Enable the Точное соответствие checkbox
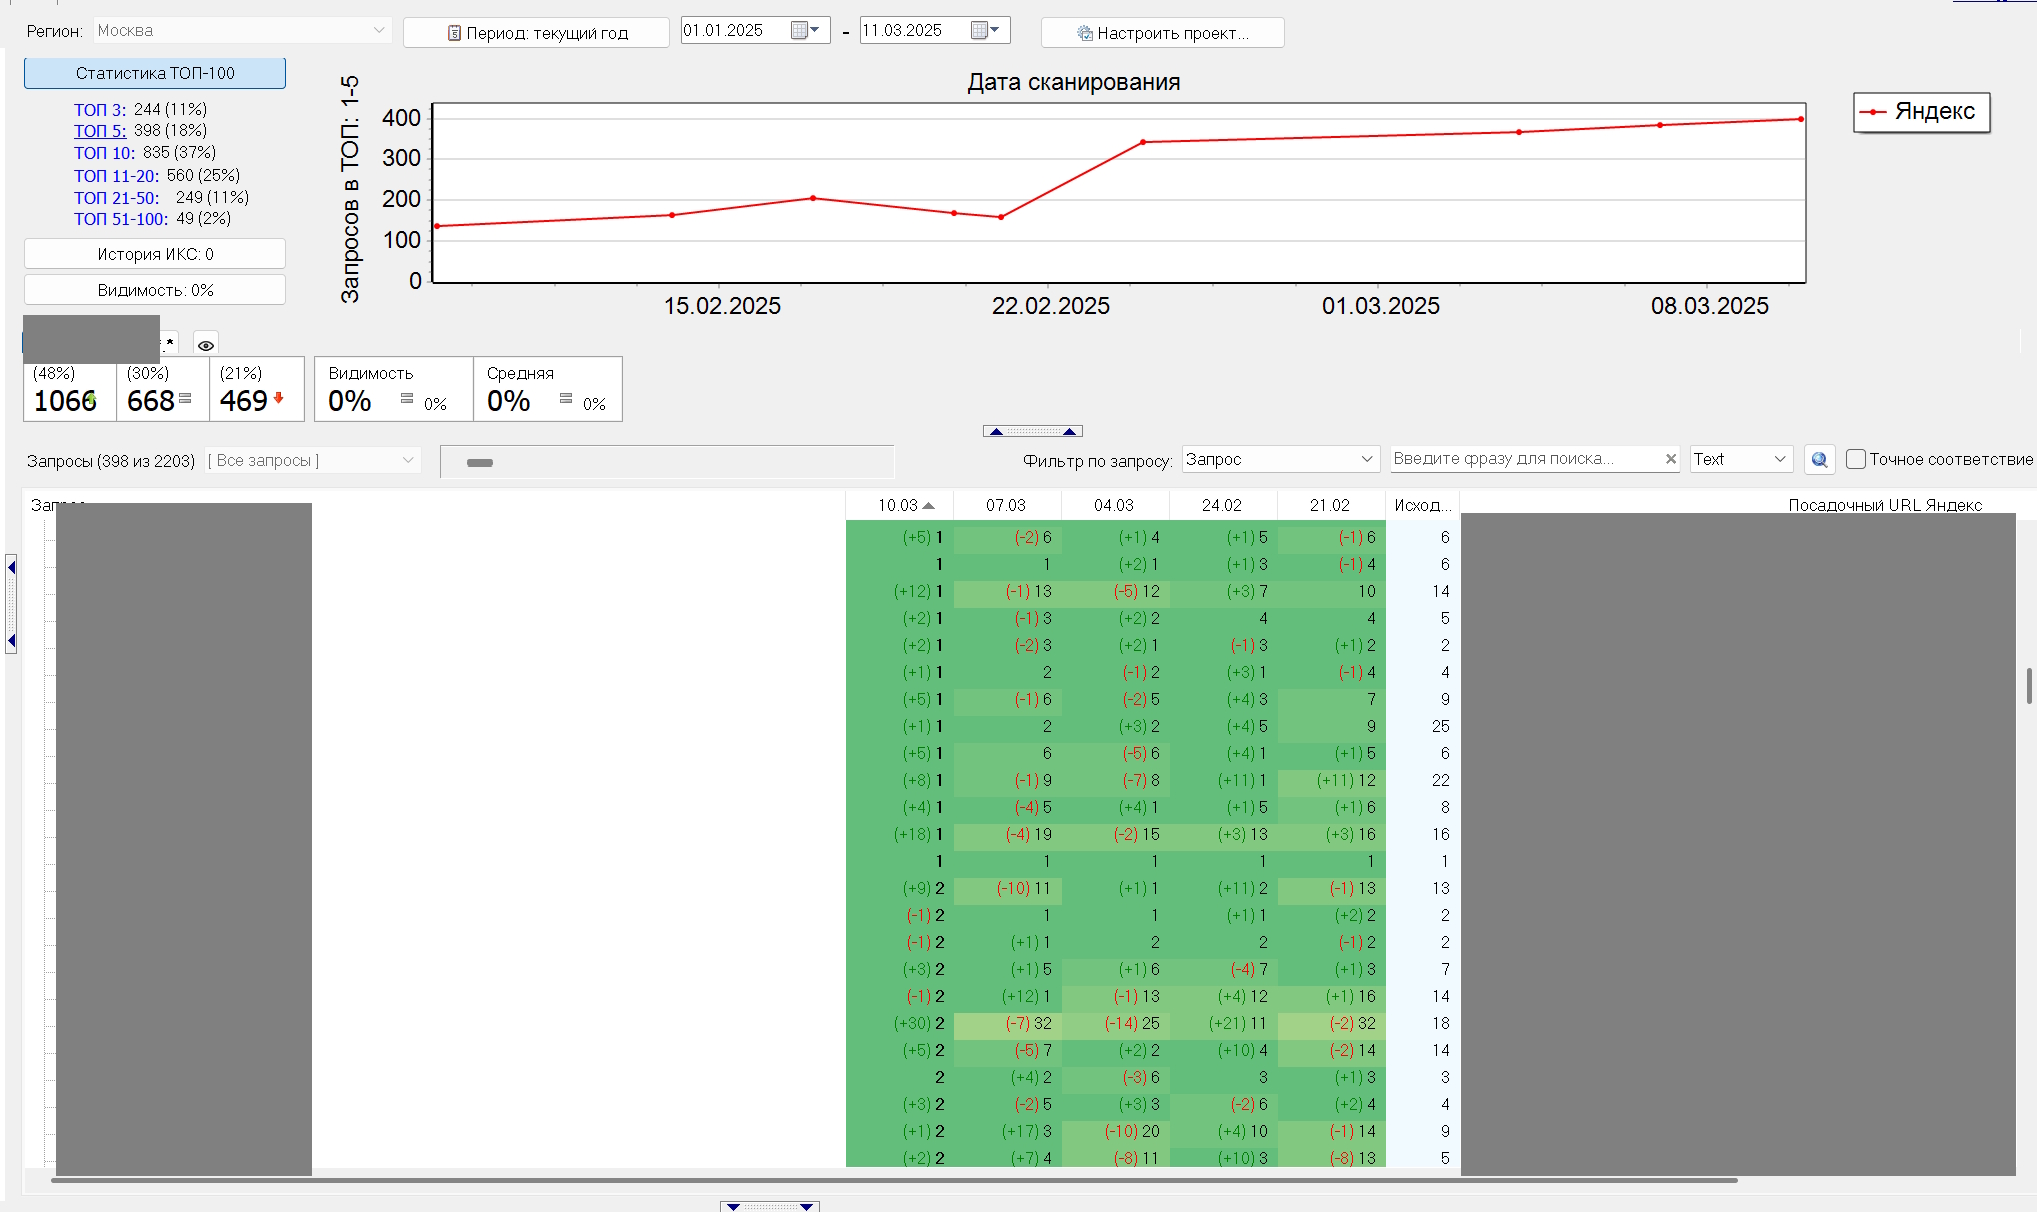Screen dimensions: 2037x1212 pos(1856,459)
